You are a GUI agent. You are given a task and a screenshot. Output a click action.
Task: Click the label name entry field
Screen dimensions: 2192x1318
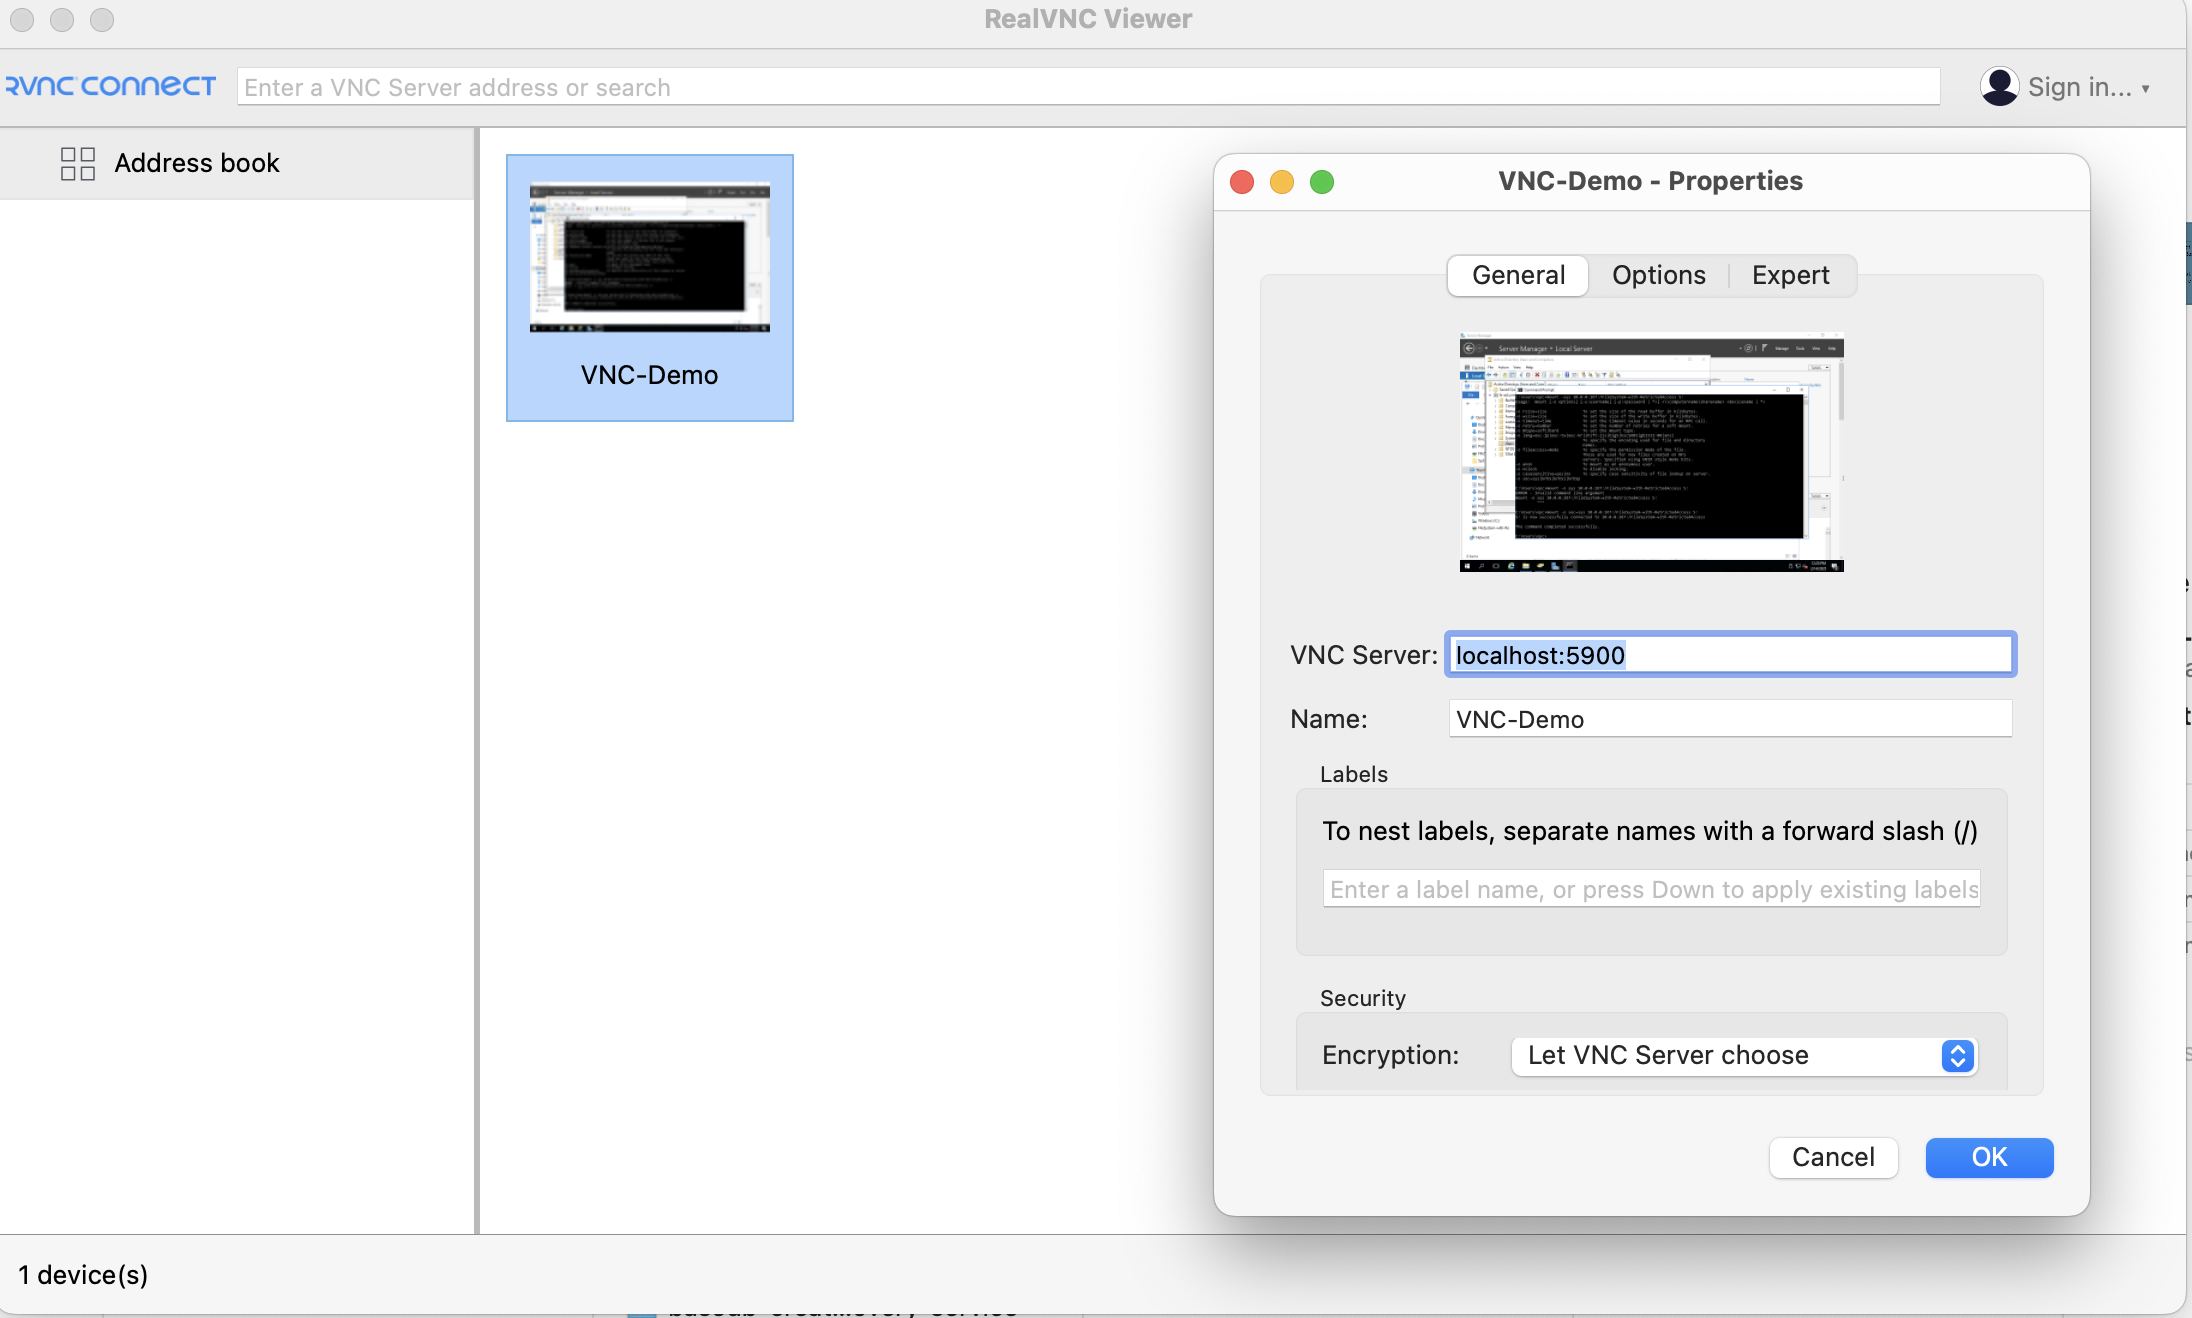(1651, 889)
